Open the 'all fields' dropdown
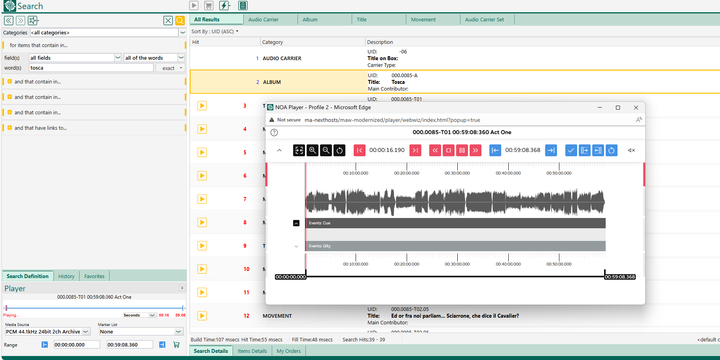This screenshot has width=720, height=360. click(118, 57)
